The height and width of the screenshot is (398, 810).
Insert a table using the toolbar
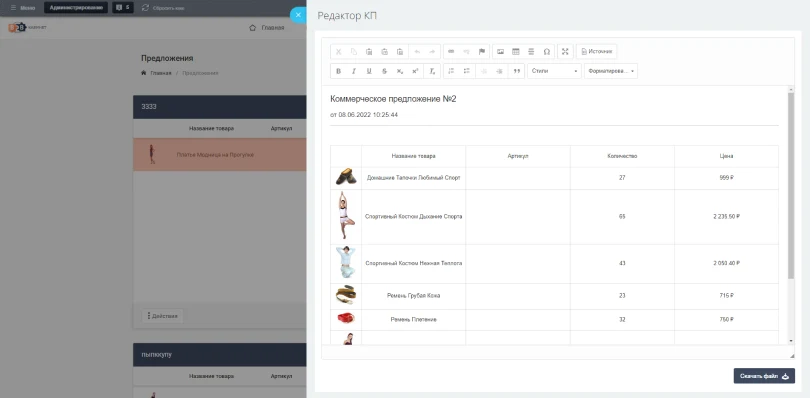(516, 52)
